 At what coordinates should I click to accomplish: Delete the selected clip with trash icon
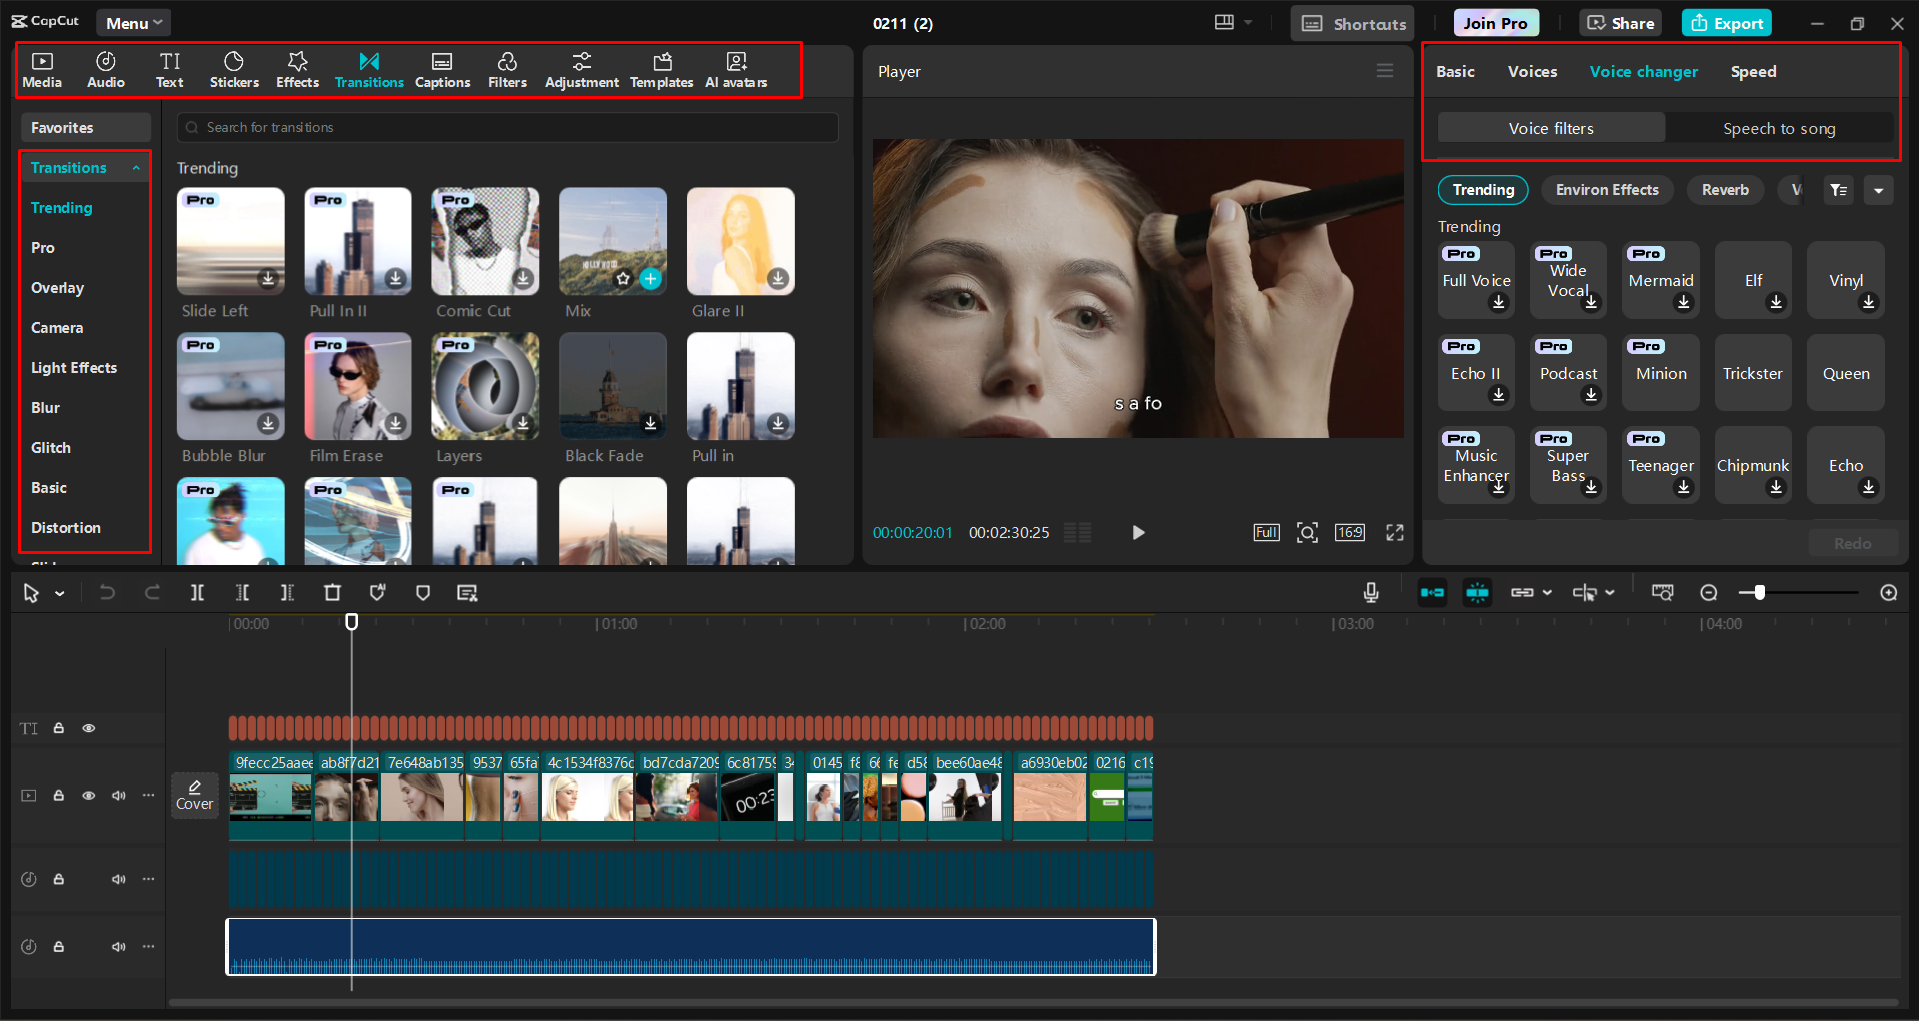click(x=332, y=592)
